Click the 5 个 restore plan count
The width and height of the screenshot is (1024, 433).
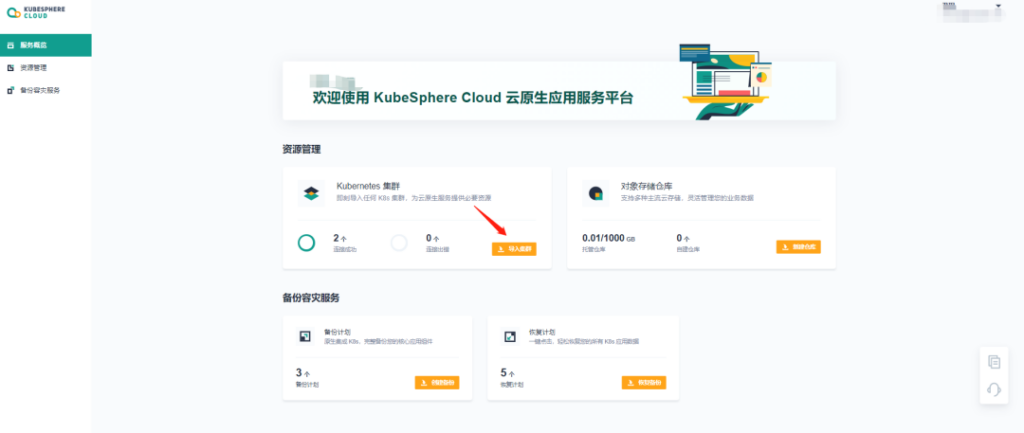[507, 373]
